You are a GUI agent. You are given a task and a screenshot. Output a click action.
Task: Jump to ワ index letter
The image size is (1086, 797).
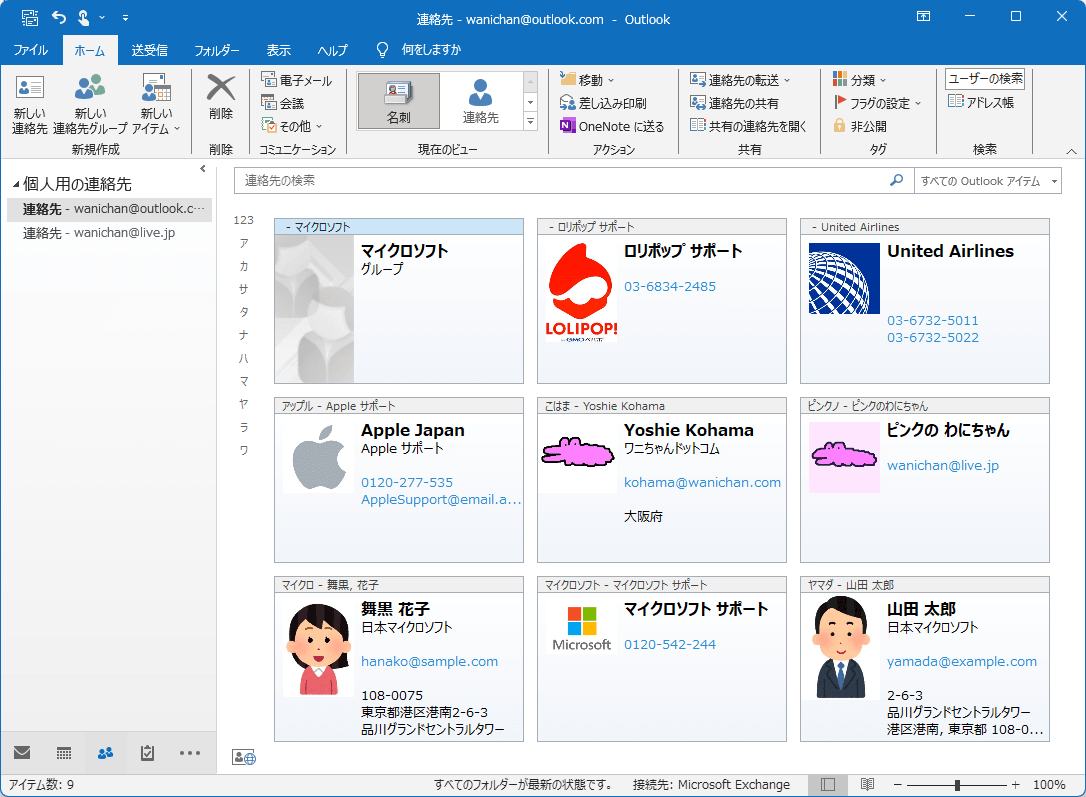244,450
